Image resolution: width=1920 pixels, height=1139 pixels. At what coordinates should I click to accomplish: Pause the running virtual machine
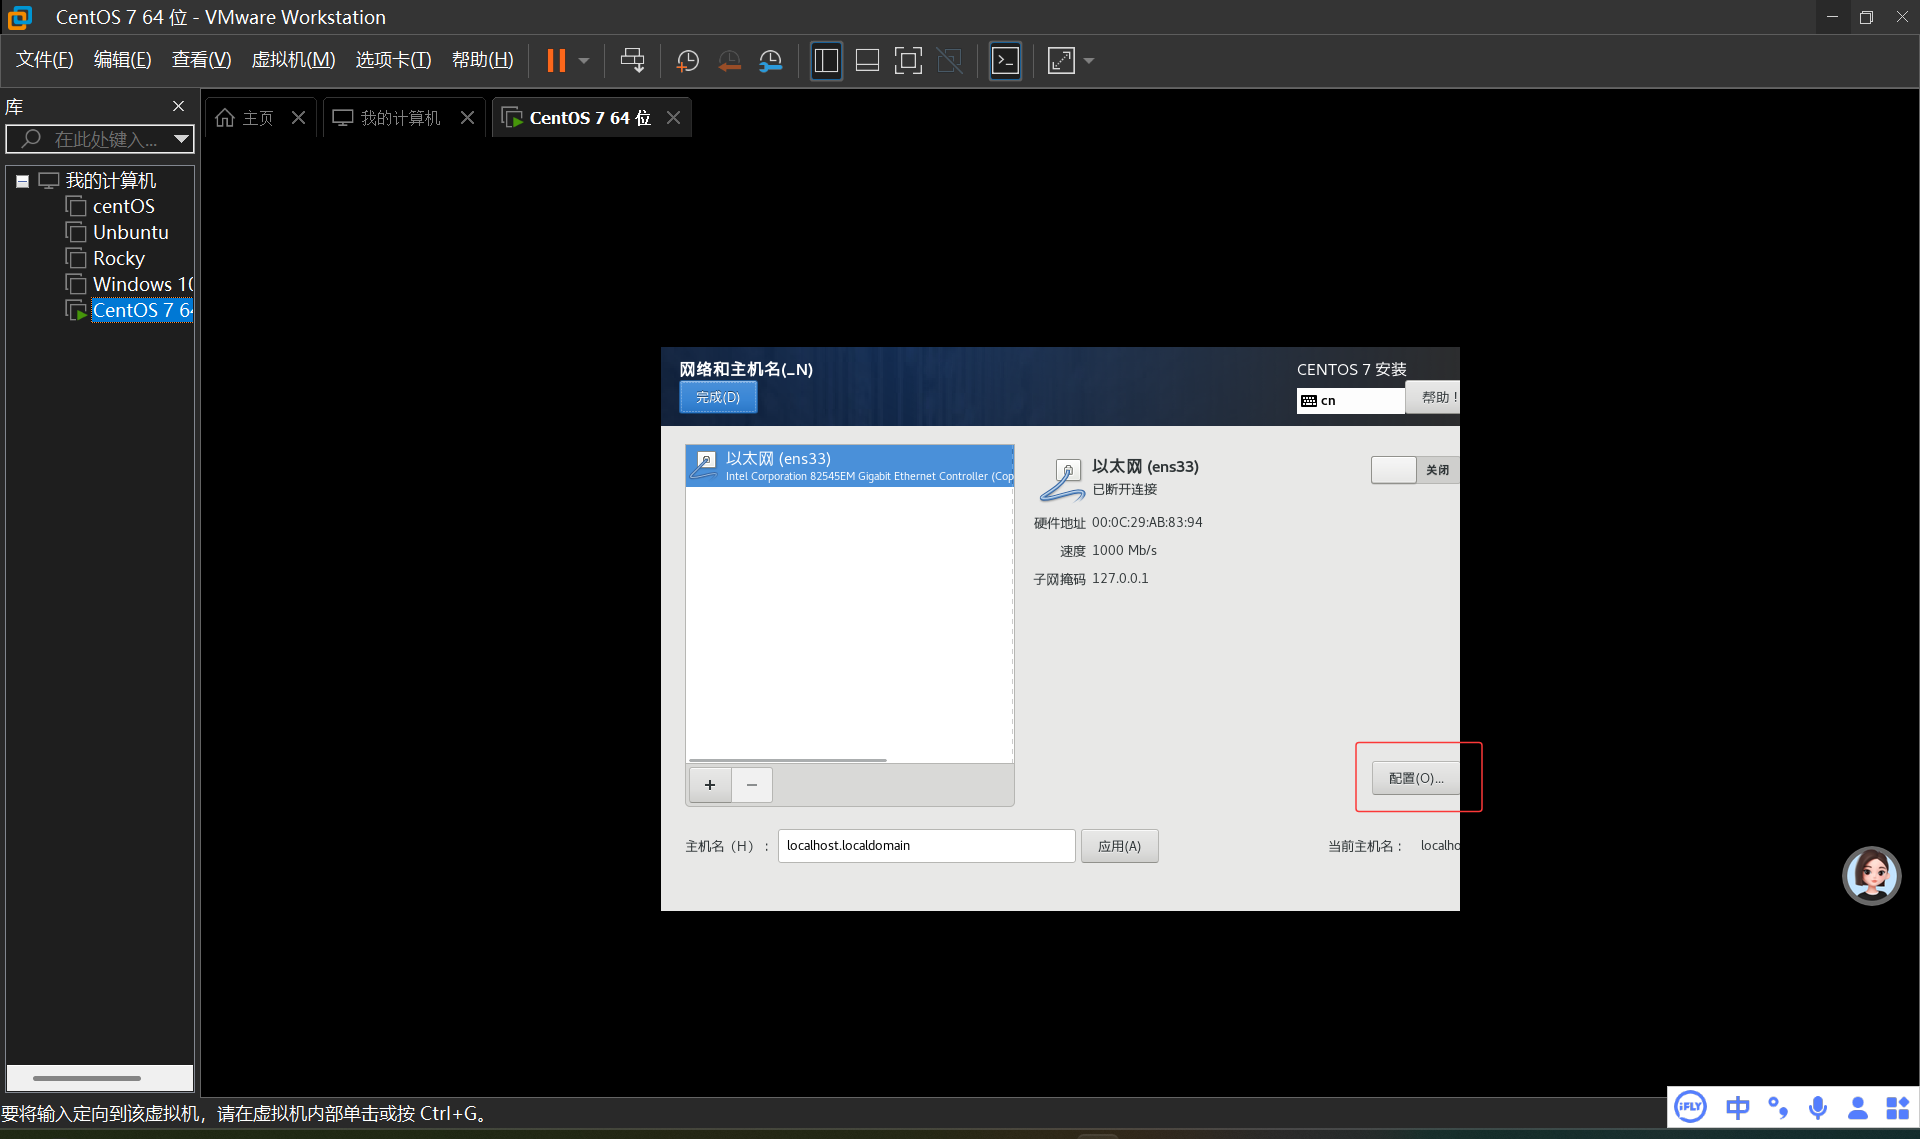click(x=556, y=61)
